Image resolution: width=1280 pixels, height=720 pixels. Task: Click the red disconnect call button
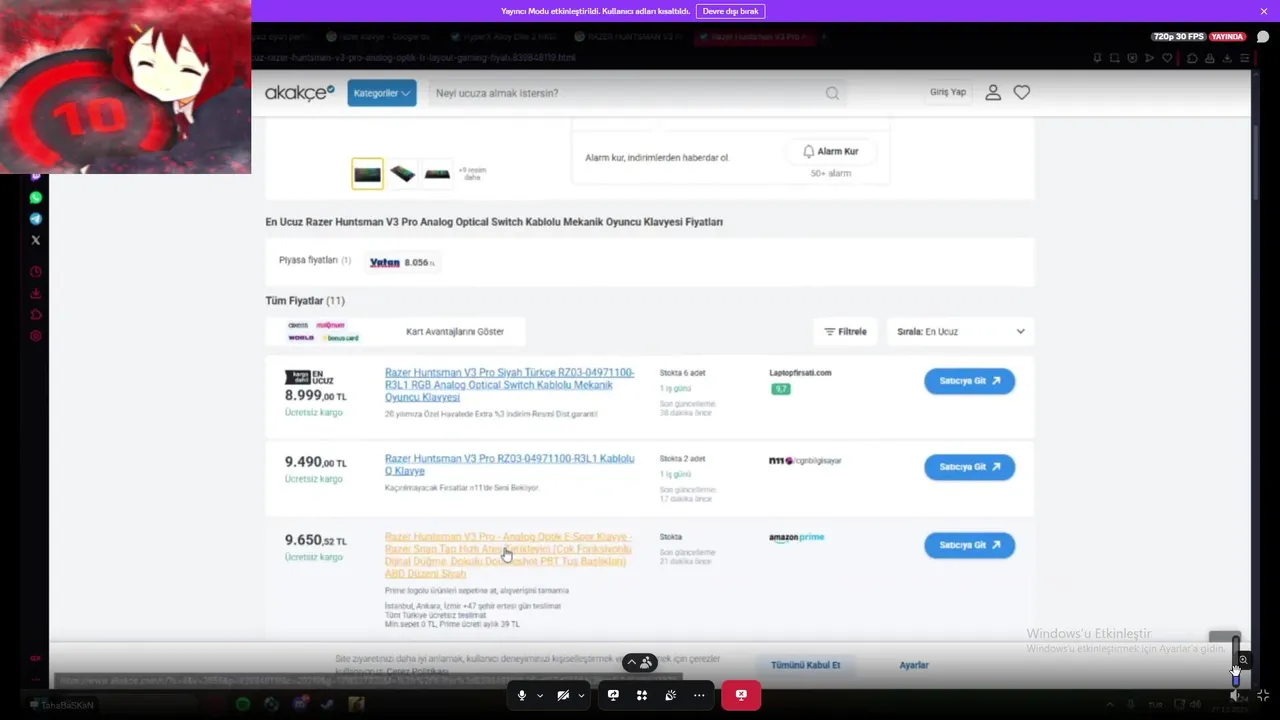(741, 695)
